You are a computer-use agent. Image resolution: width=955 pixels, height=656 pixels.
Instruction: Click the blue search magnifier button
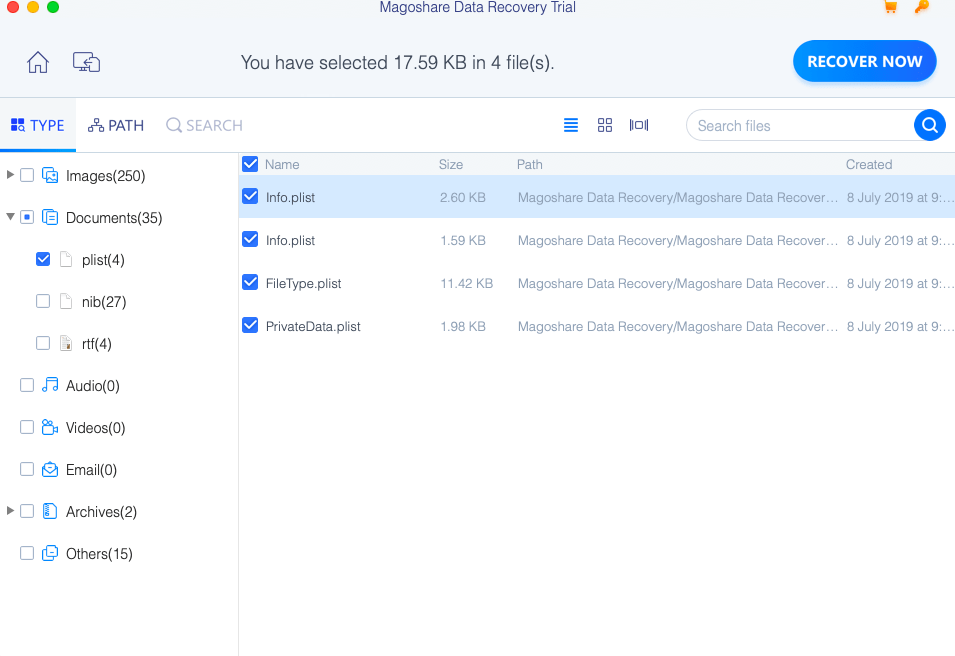coord(929,125)
